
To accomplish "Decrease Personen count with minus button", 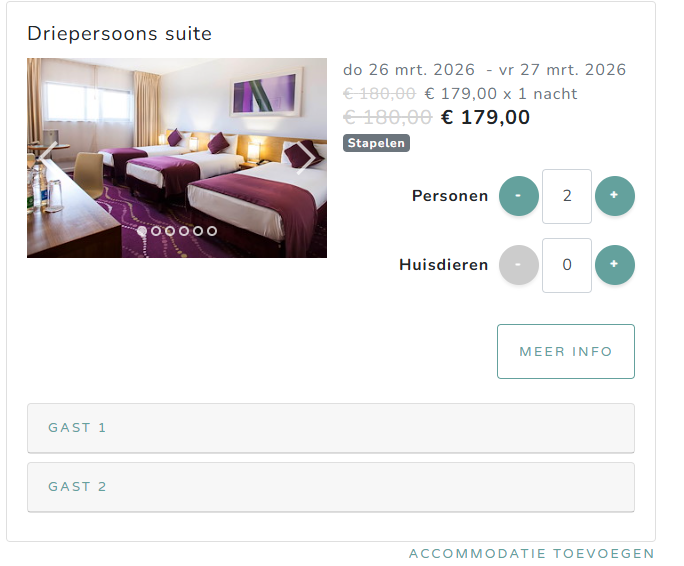I will pyautogui.click(x=519, y=196).
